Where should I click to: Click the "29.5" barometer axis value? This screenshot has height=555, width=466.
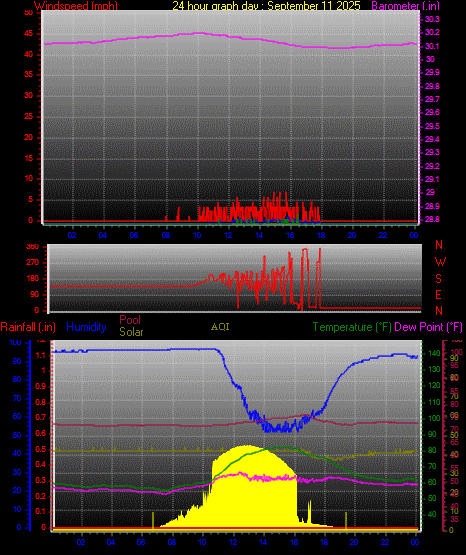point(432,126)
